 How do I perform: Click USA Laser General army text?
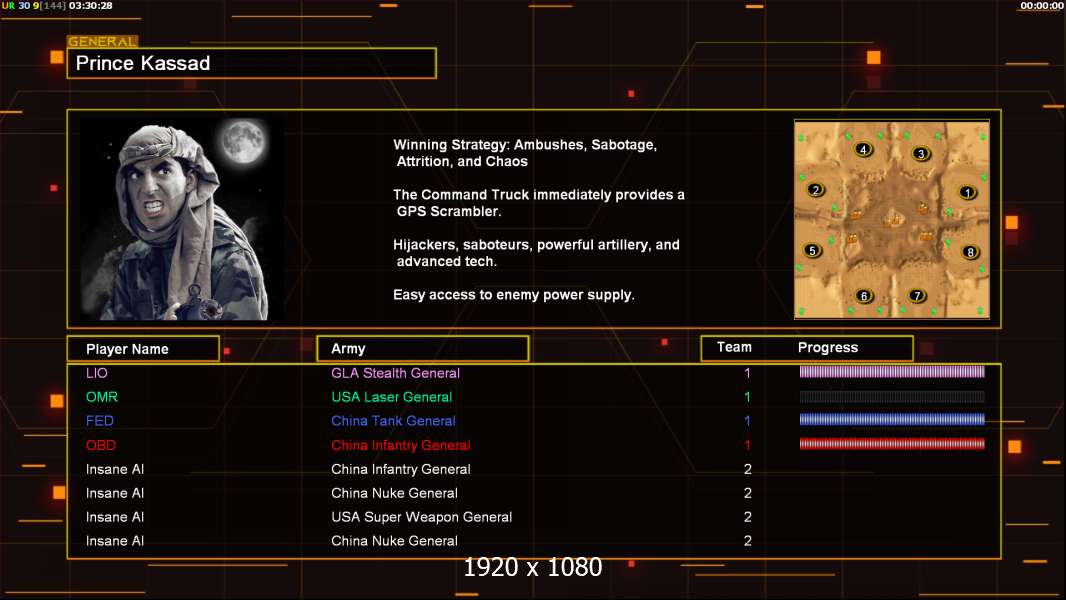pyautogui.click(x=392, y=397)
